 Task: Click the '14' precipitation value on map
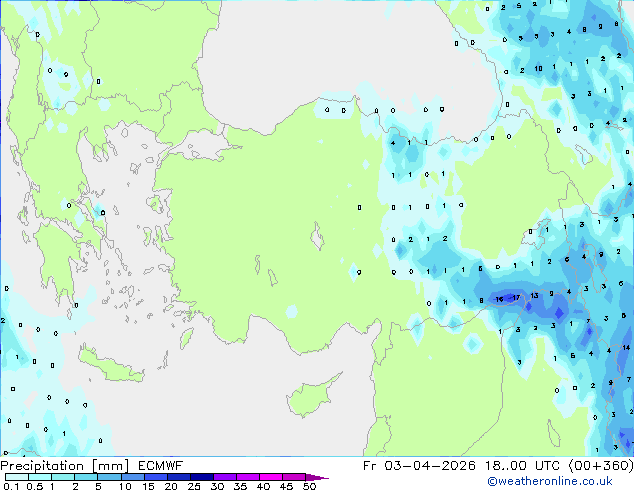pyautogui.click(x=626, y=347)
